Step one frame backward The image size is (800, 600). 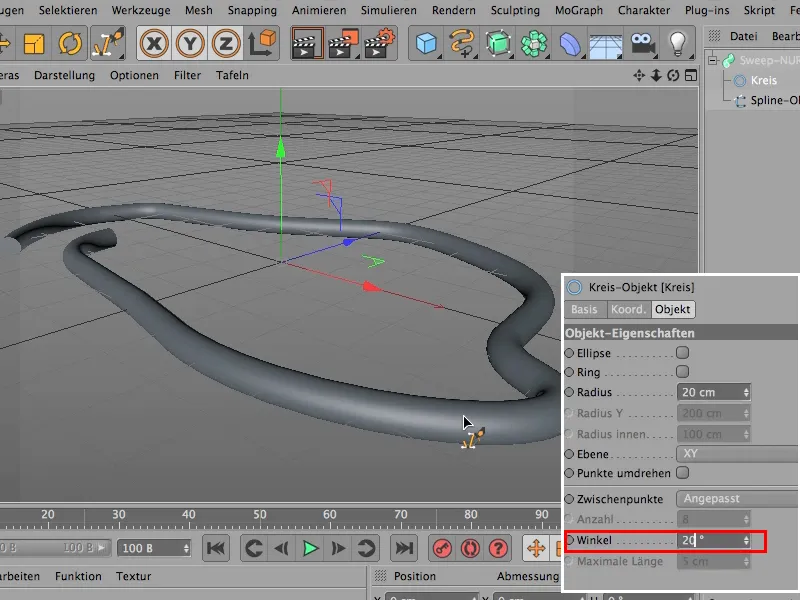pyautogui.click(x=282, y=548)
